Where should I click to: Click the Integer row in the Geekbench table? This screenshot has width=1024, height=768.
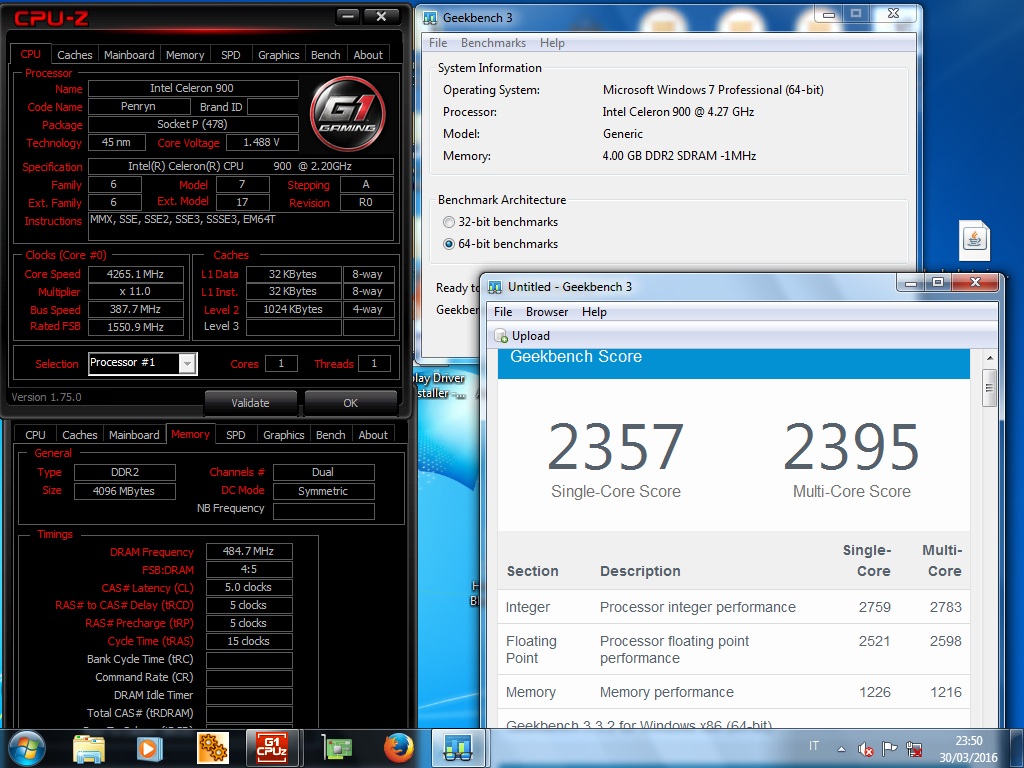(733, 607)
